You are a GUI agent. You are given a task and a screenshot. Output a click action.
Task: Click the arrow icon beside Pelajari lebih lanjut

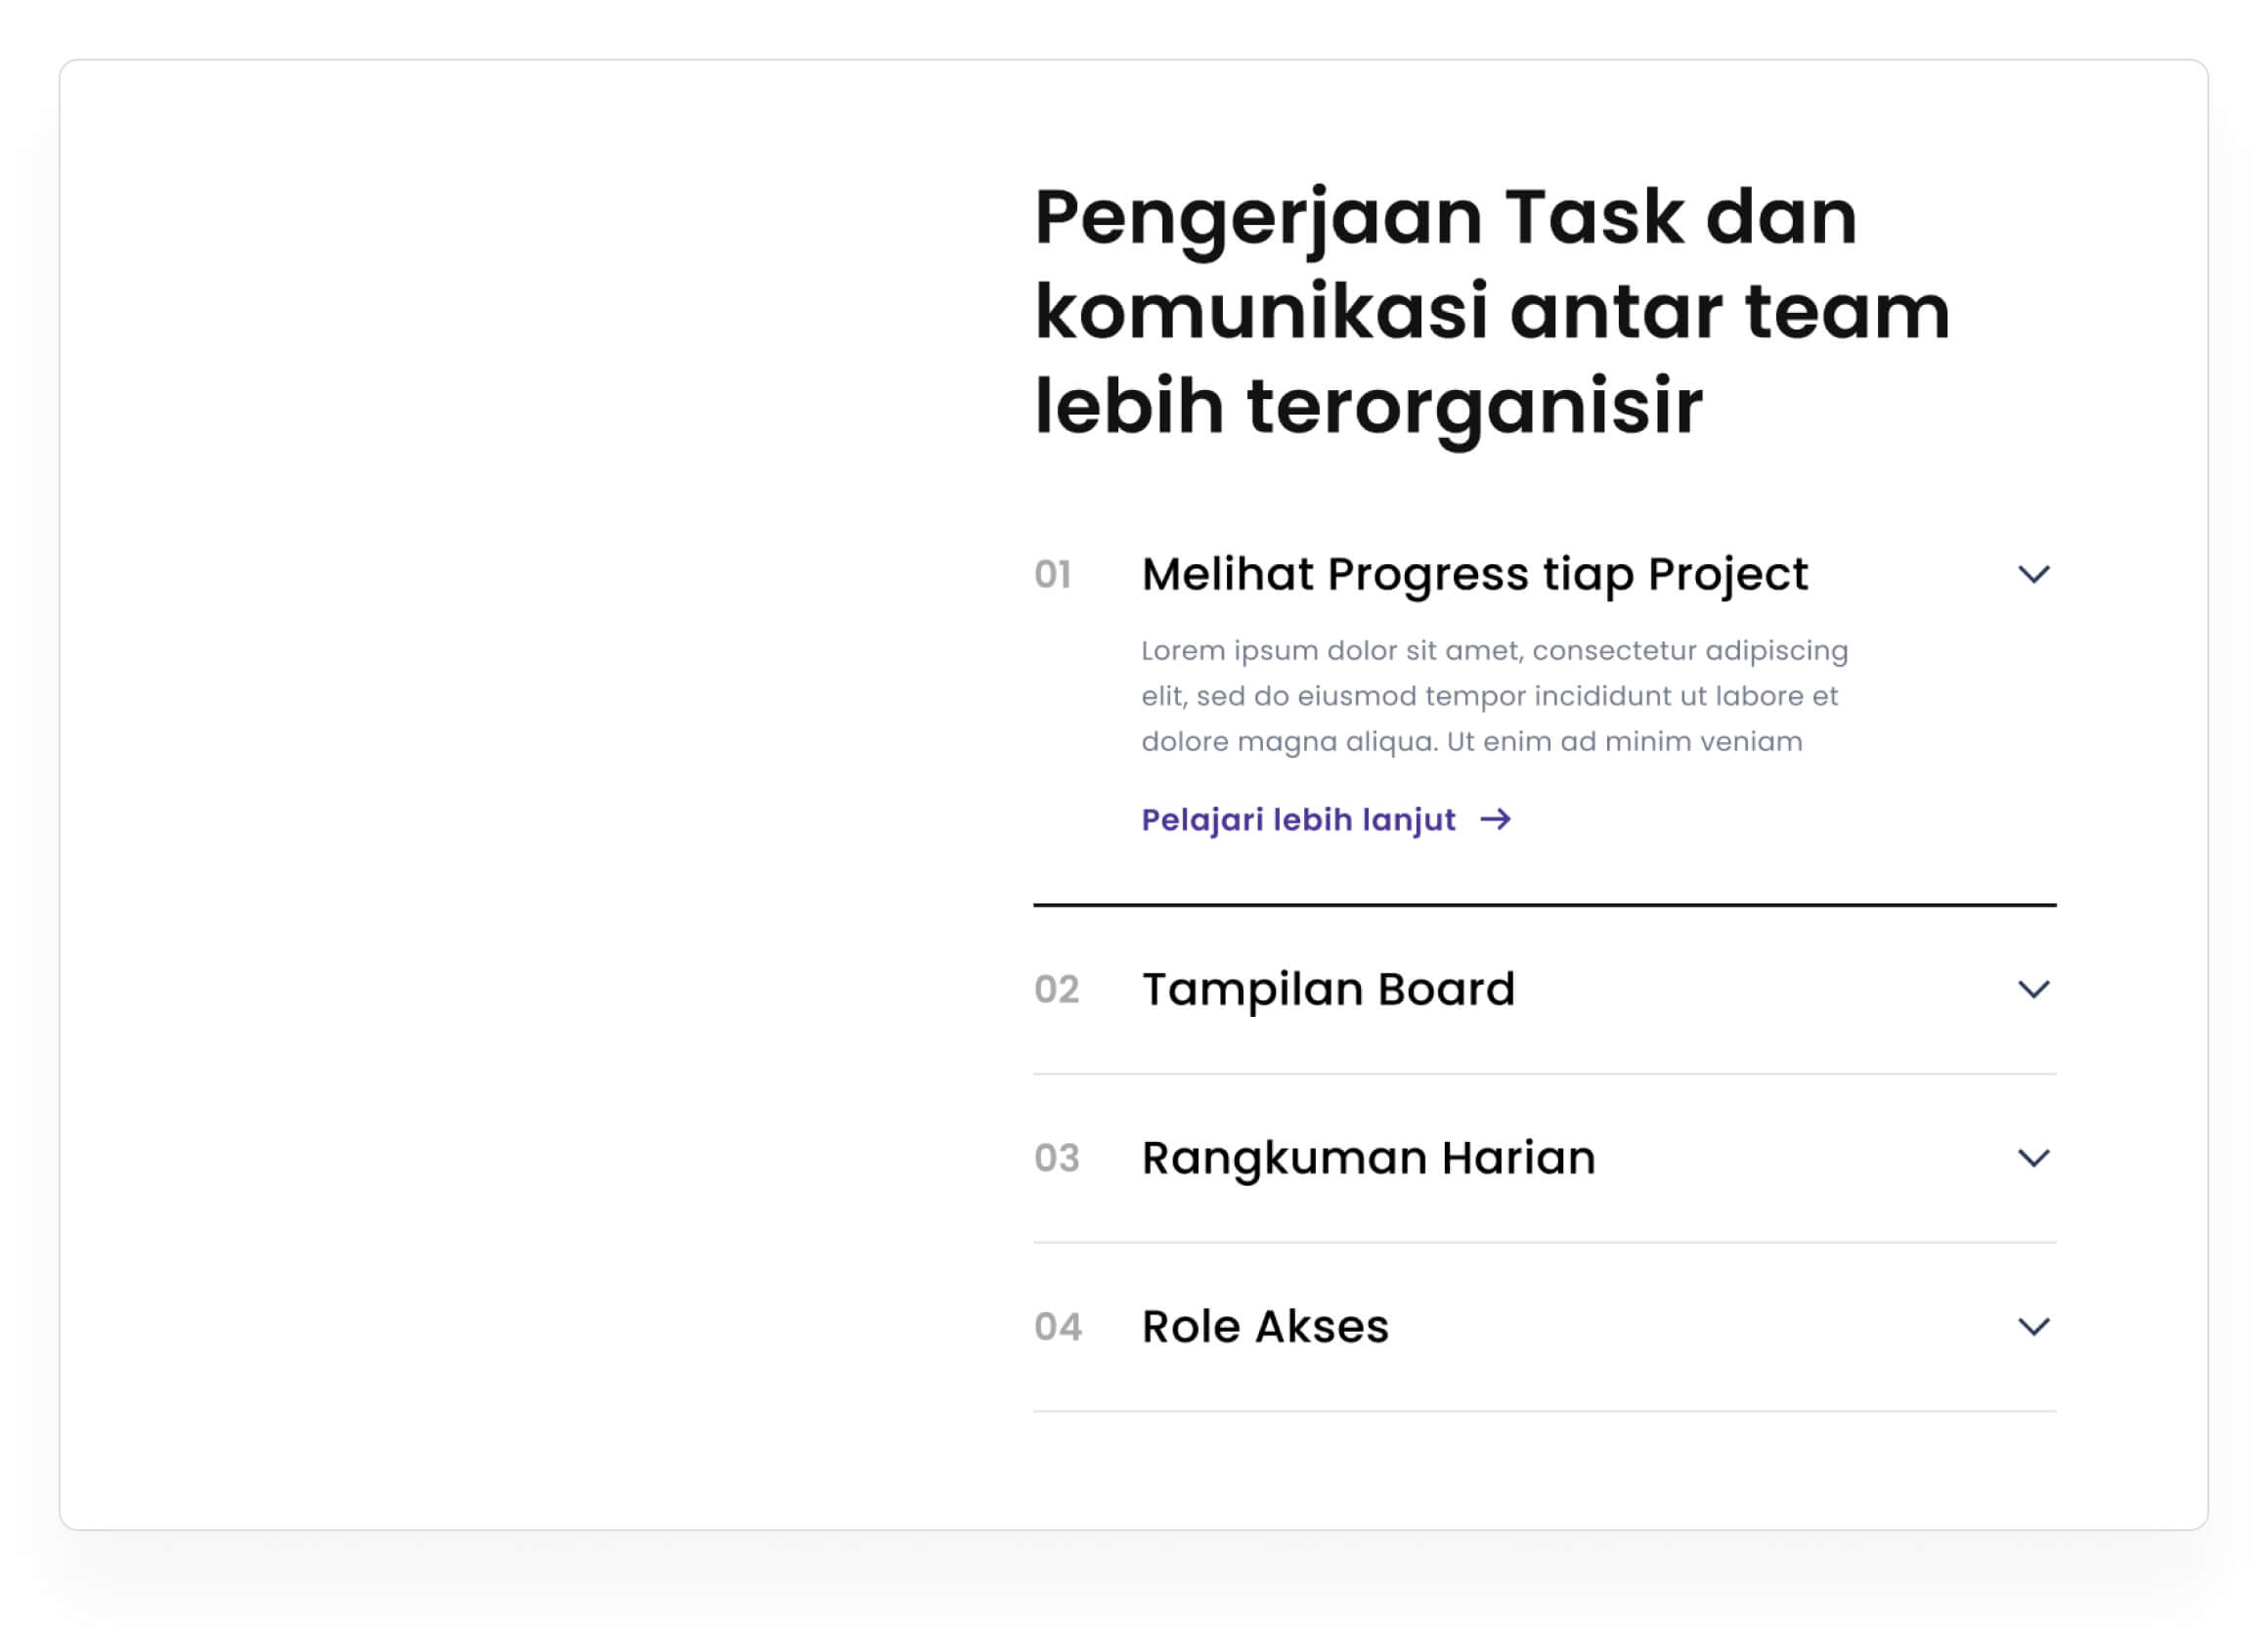pyautogui.click(x=1496, y=820)
